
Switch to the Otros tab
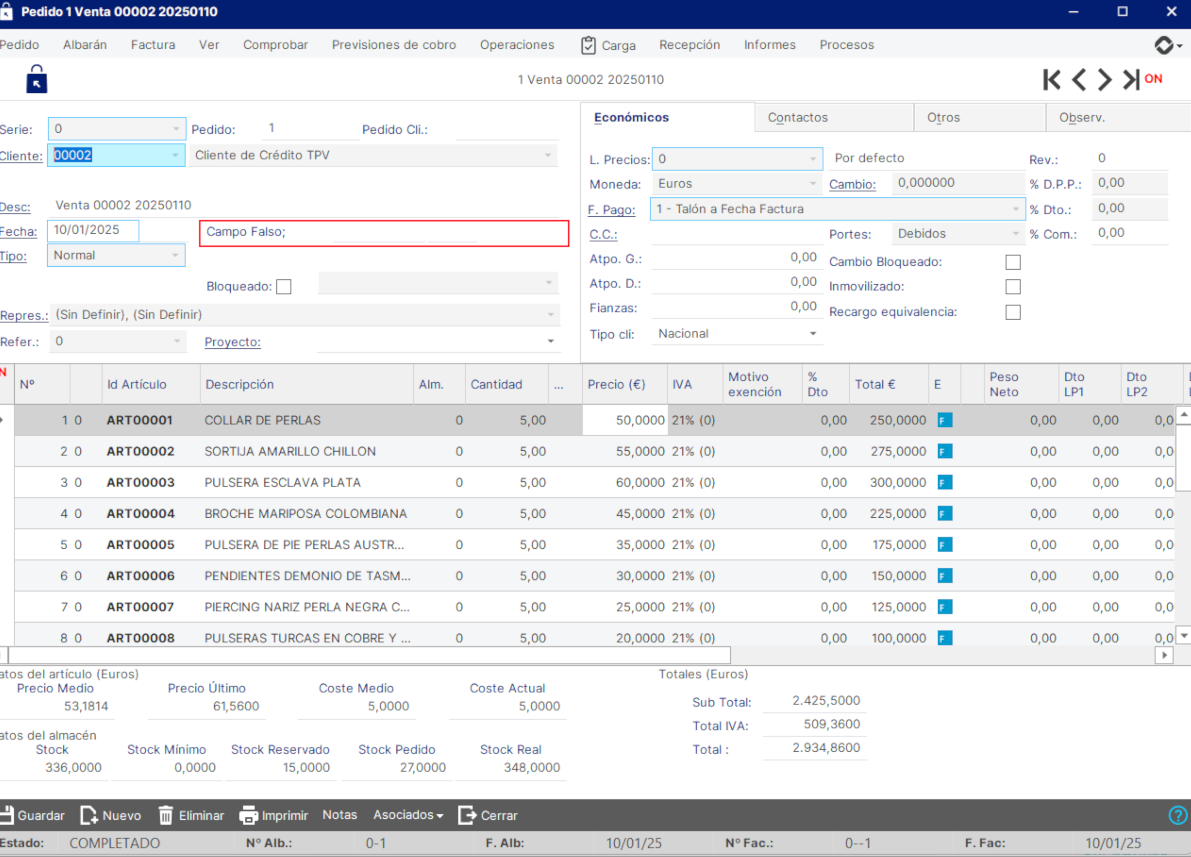[x=980, y=118]
